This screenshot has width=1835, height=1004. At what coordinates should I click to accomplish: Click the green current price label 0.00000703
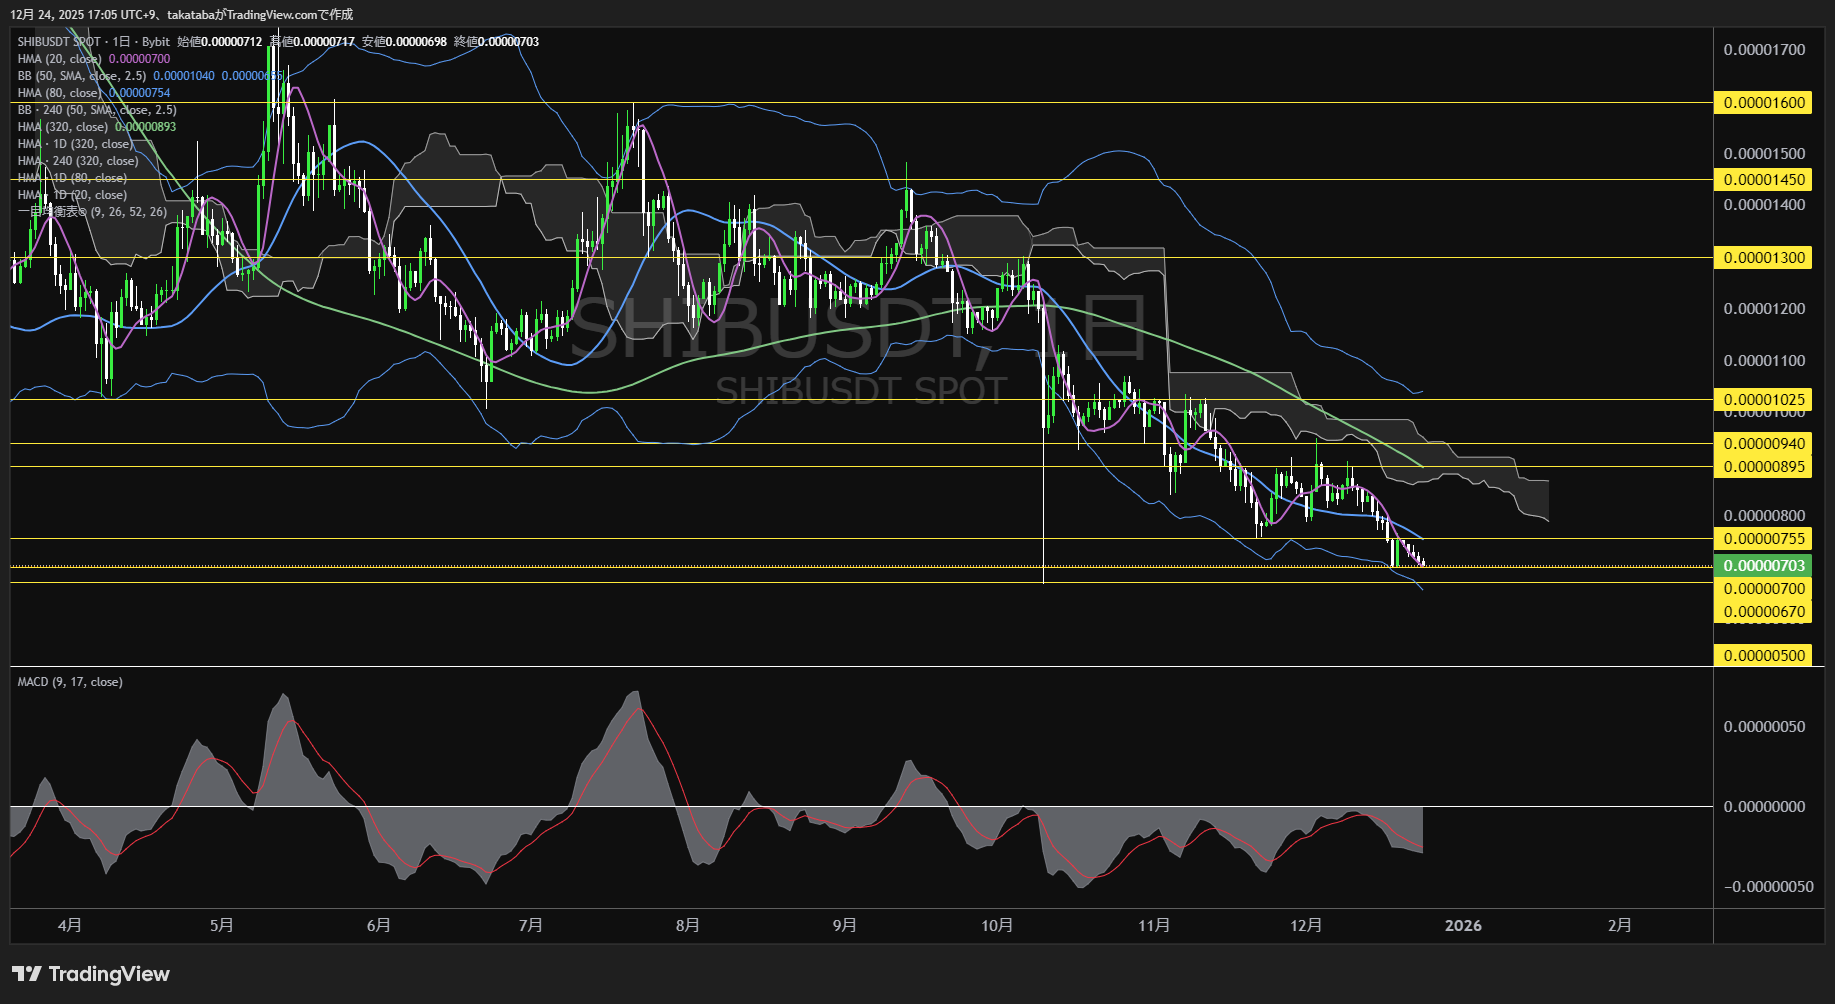[x=1764, y=566]
